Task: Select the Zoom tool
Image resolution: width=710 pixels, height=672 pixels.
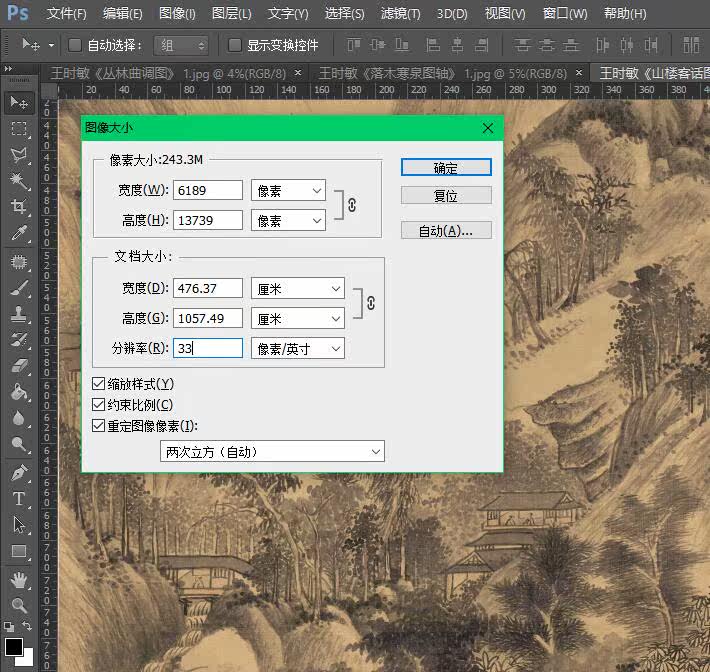Action: click(19, 605)
